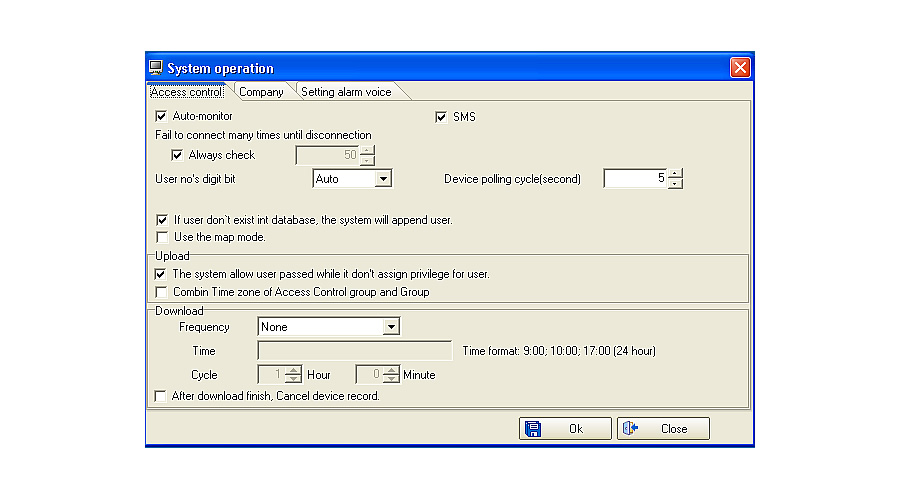Increase Device polling cycle with up arrow
The width and height of the screenshot is (900, 500).
click(x=676, y=174)
